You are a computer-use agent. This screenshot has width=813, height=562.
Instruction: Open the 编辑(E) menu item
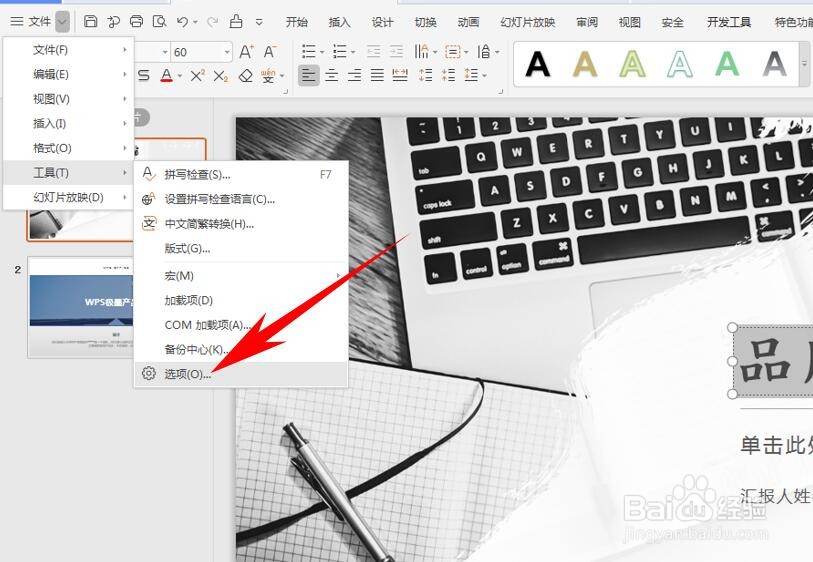point(68,74)
